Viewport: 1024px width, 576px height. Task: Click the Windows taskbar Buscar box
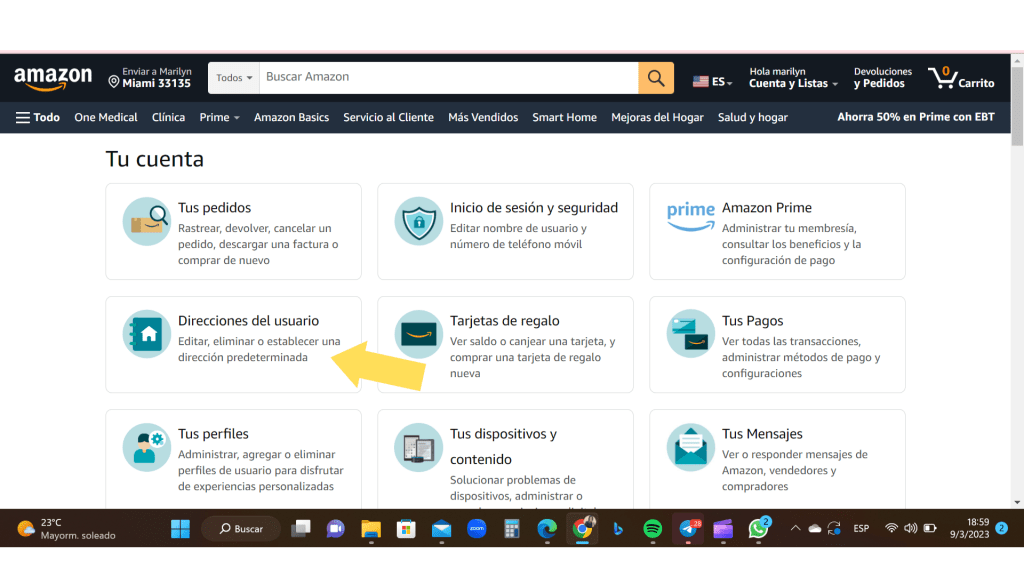pos(241,528)
